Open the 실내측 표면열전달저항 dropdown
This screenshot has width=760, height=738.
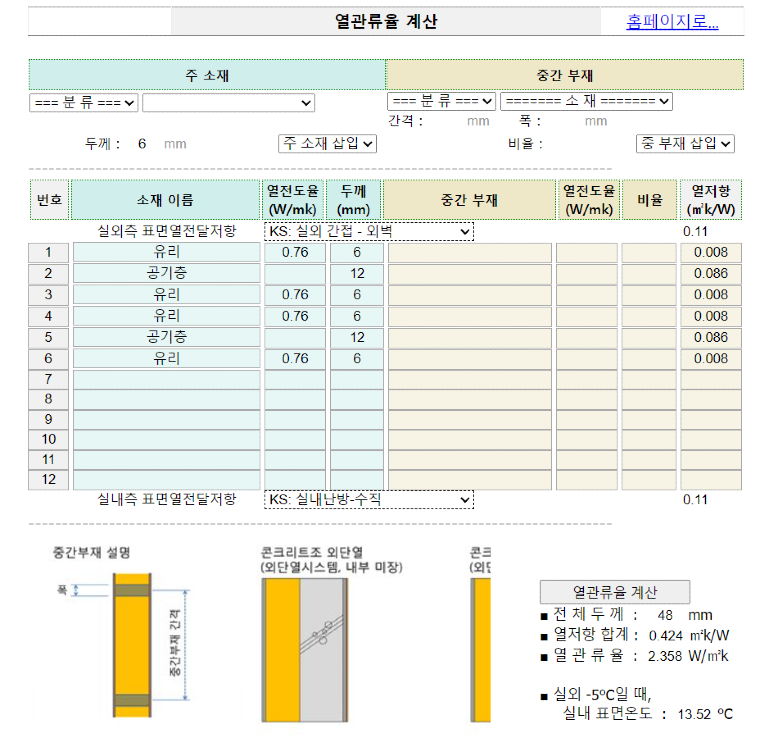368,499
